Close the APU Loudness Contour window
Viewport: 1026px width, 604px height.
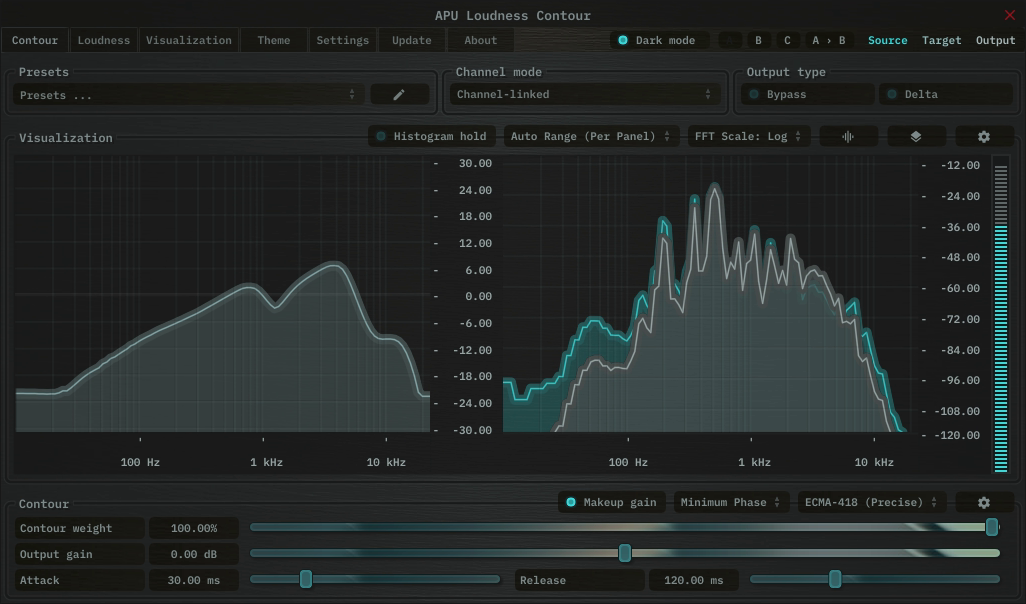pos(1009,15)
